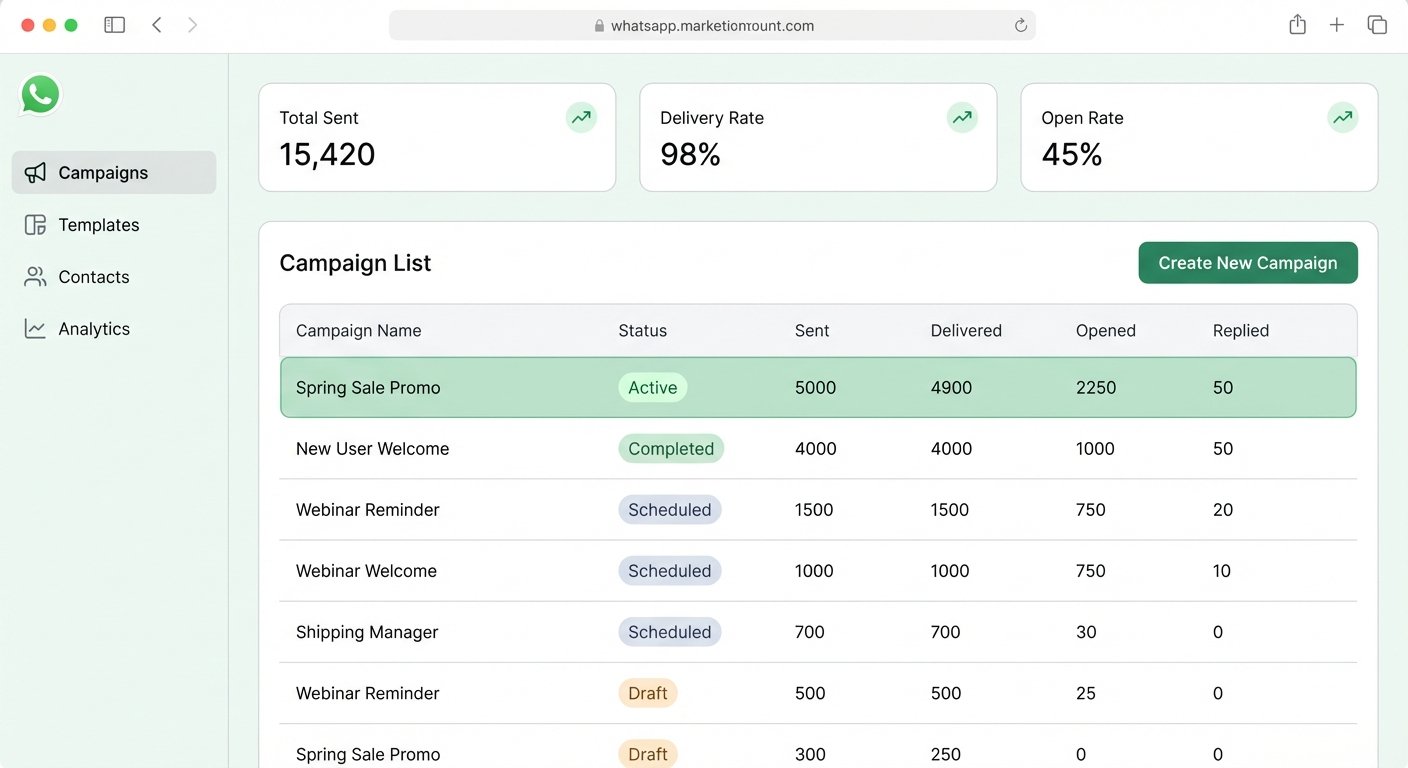Sort by the Status column header
The height and width of the screenshot is (768, 1408).
(x=642, y=331)
